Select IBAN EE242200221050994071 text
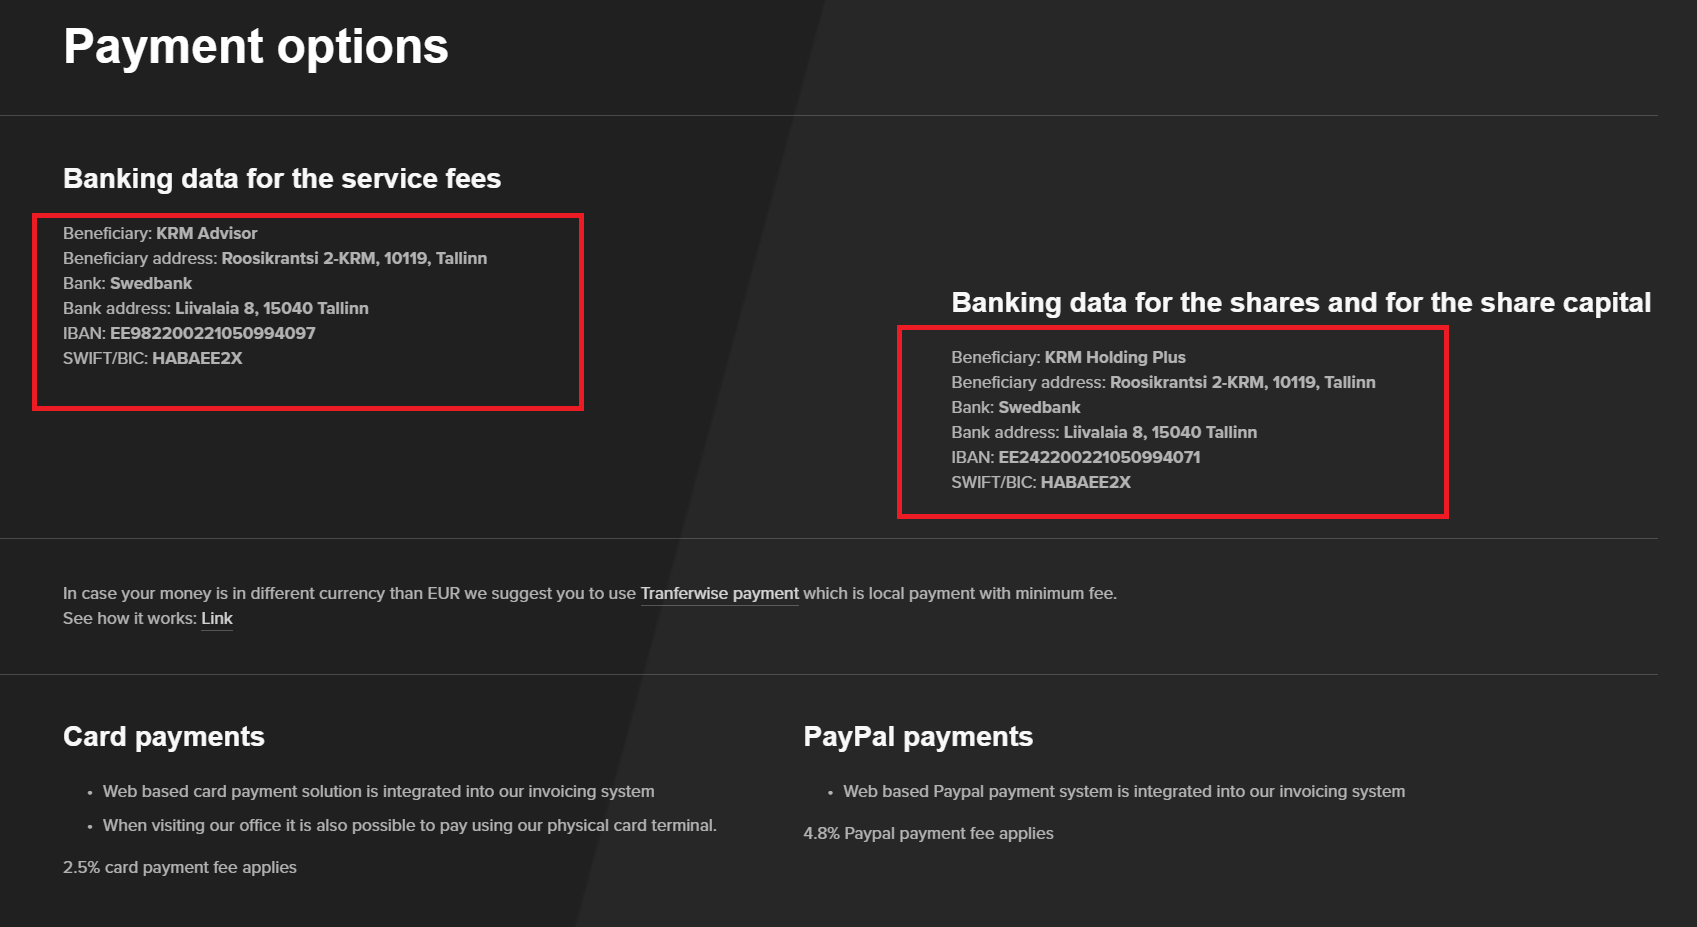Image resolution: width=1697 pixels, height=927 pixels. (1099, 457)
